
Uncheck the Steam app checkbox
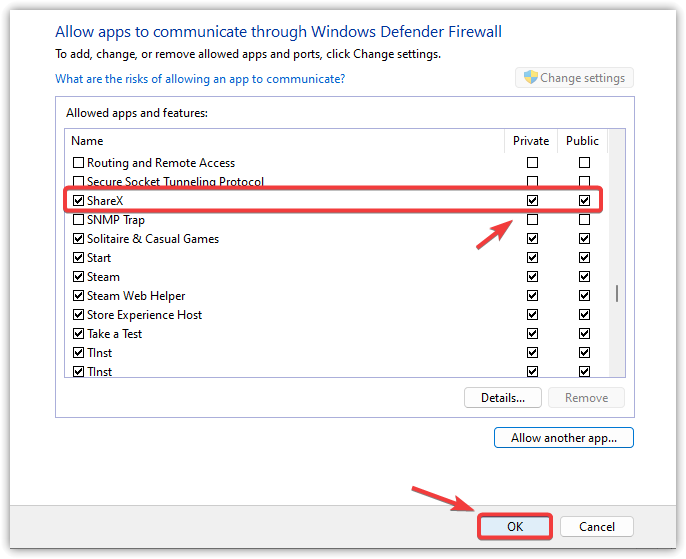tap(79, 277)
